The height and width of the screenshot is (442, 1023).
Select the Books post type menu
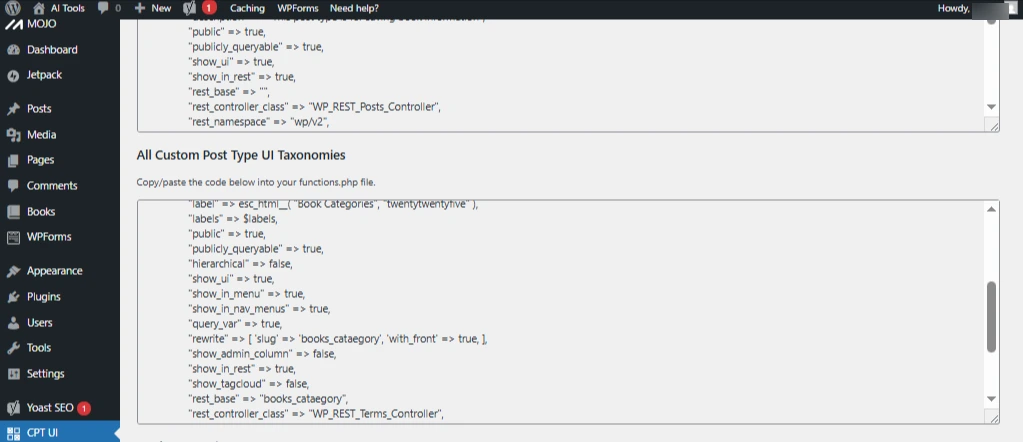coord(41,212)
